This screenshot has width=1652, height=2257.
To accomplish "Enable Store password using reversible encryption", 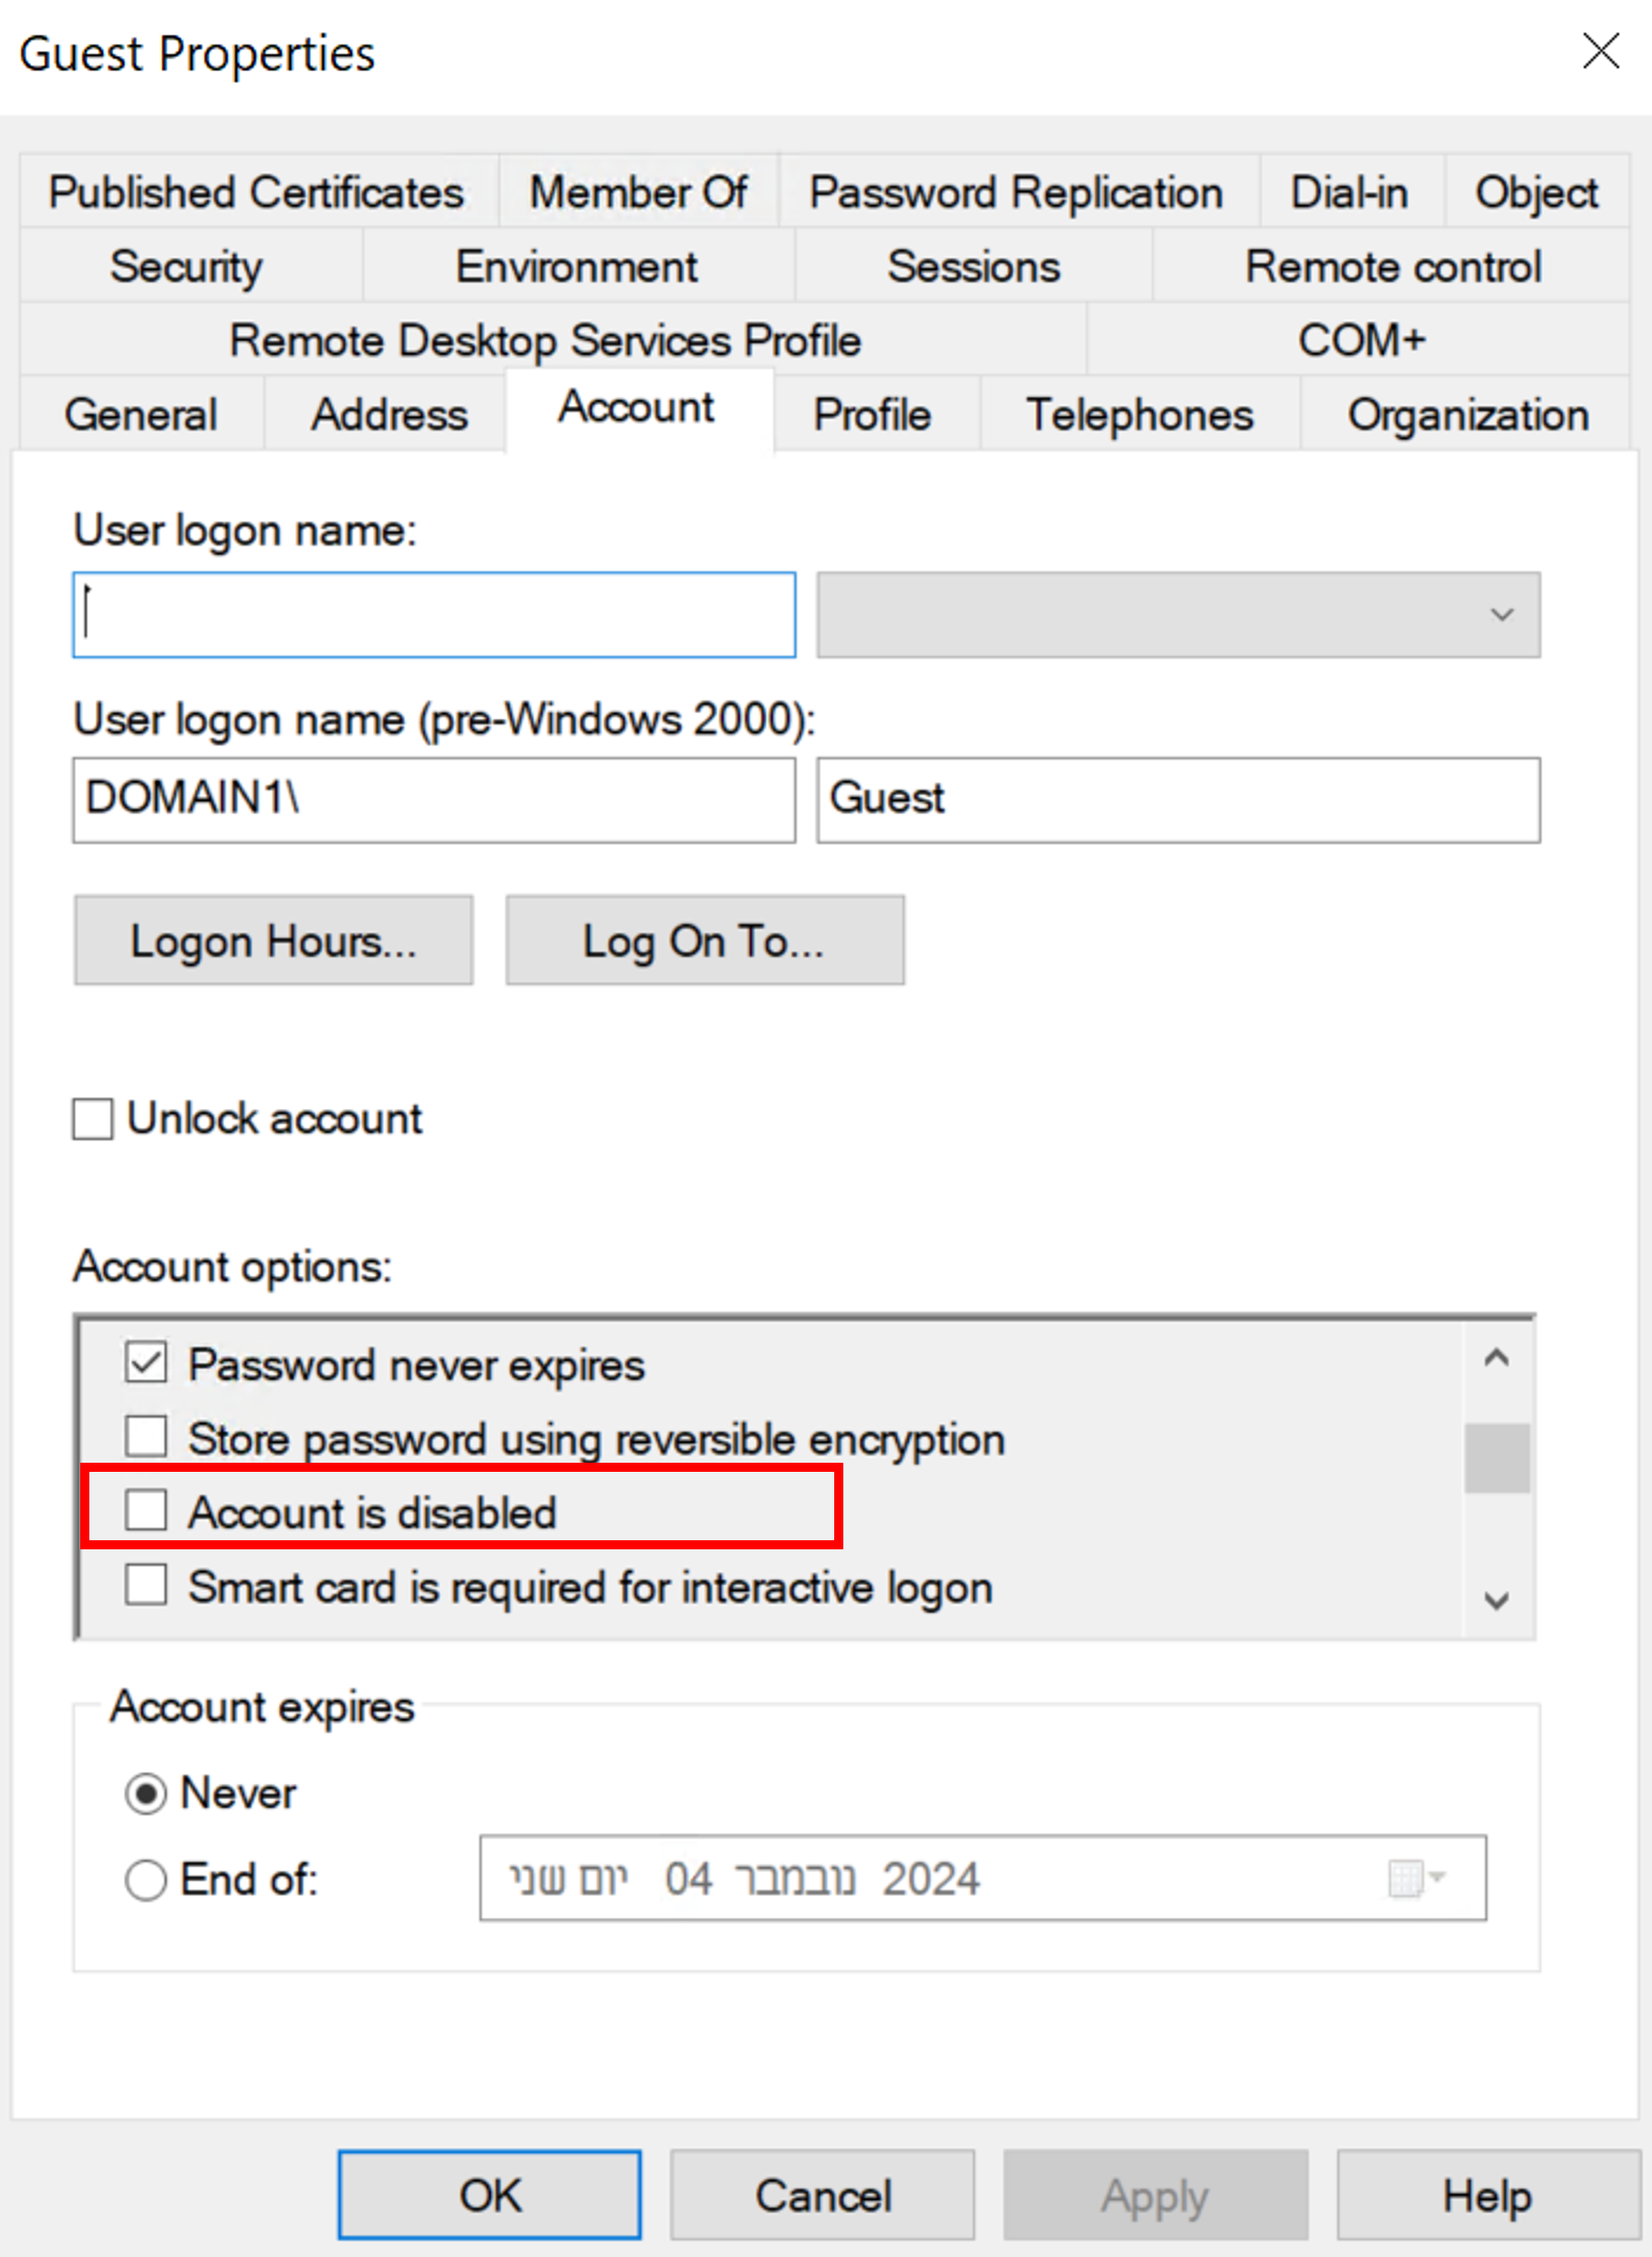I will (146, 1438).
